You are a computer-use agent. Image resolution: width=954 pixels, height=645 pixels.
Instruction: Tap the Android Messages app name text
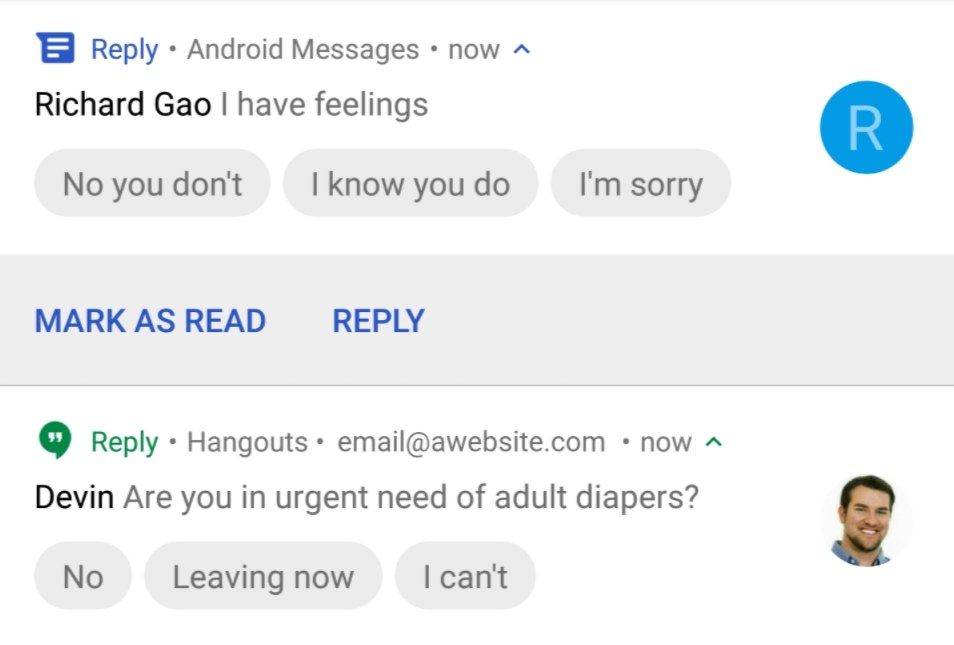coord(303,50)
